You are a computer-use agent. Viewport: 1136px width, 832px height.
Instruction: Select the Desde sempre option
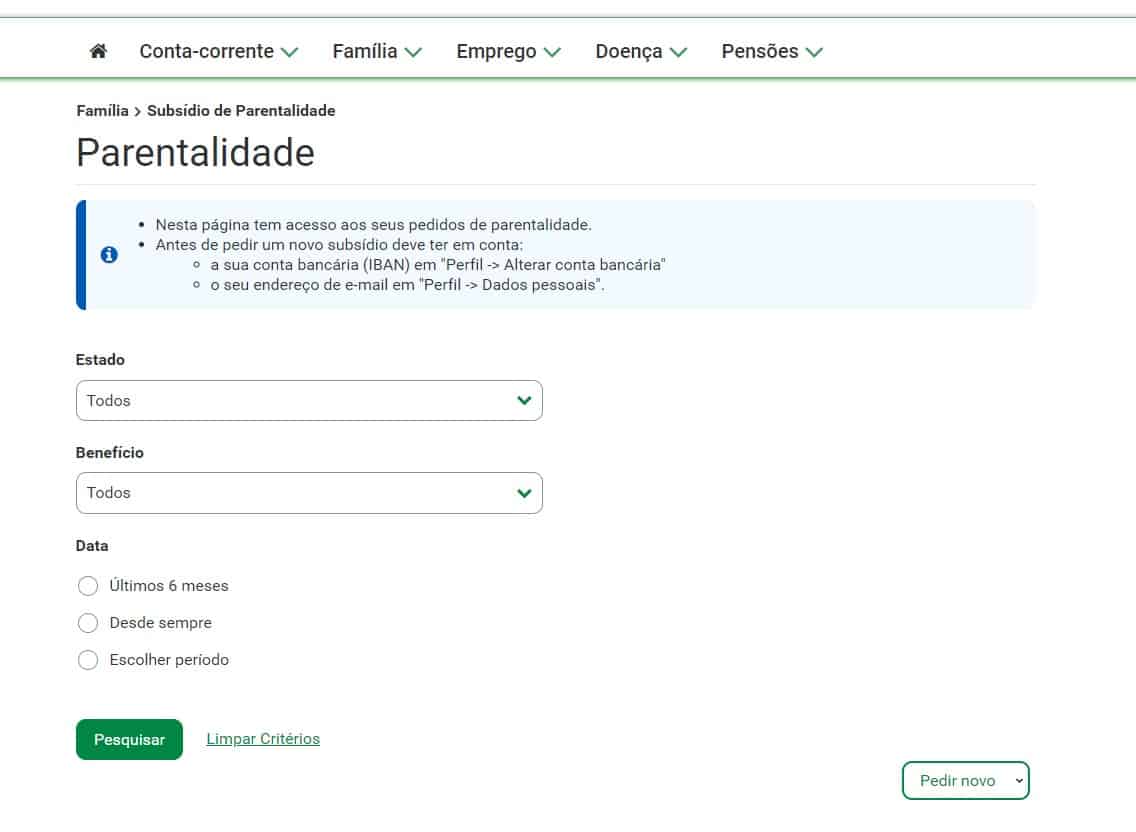coord(88,622)
